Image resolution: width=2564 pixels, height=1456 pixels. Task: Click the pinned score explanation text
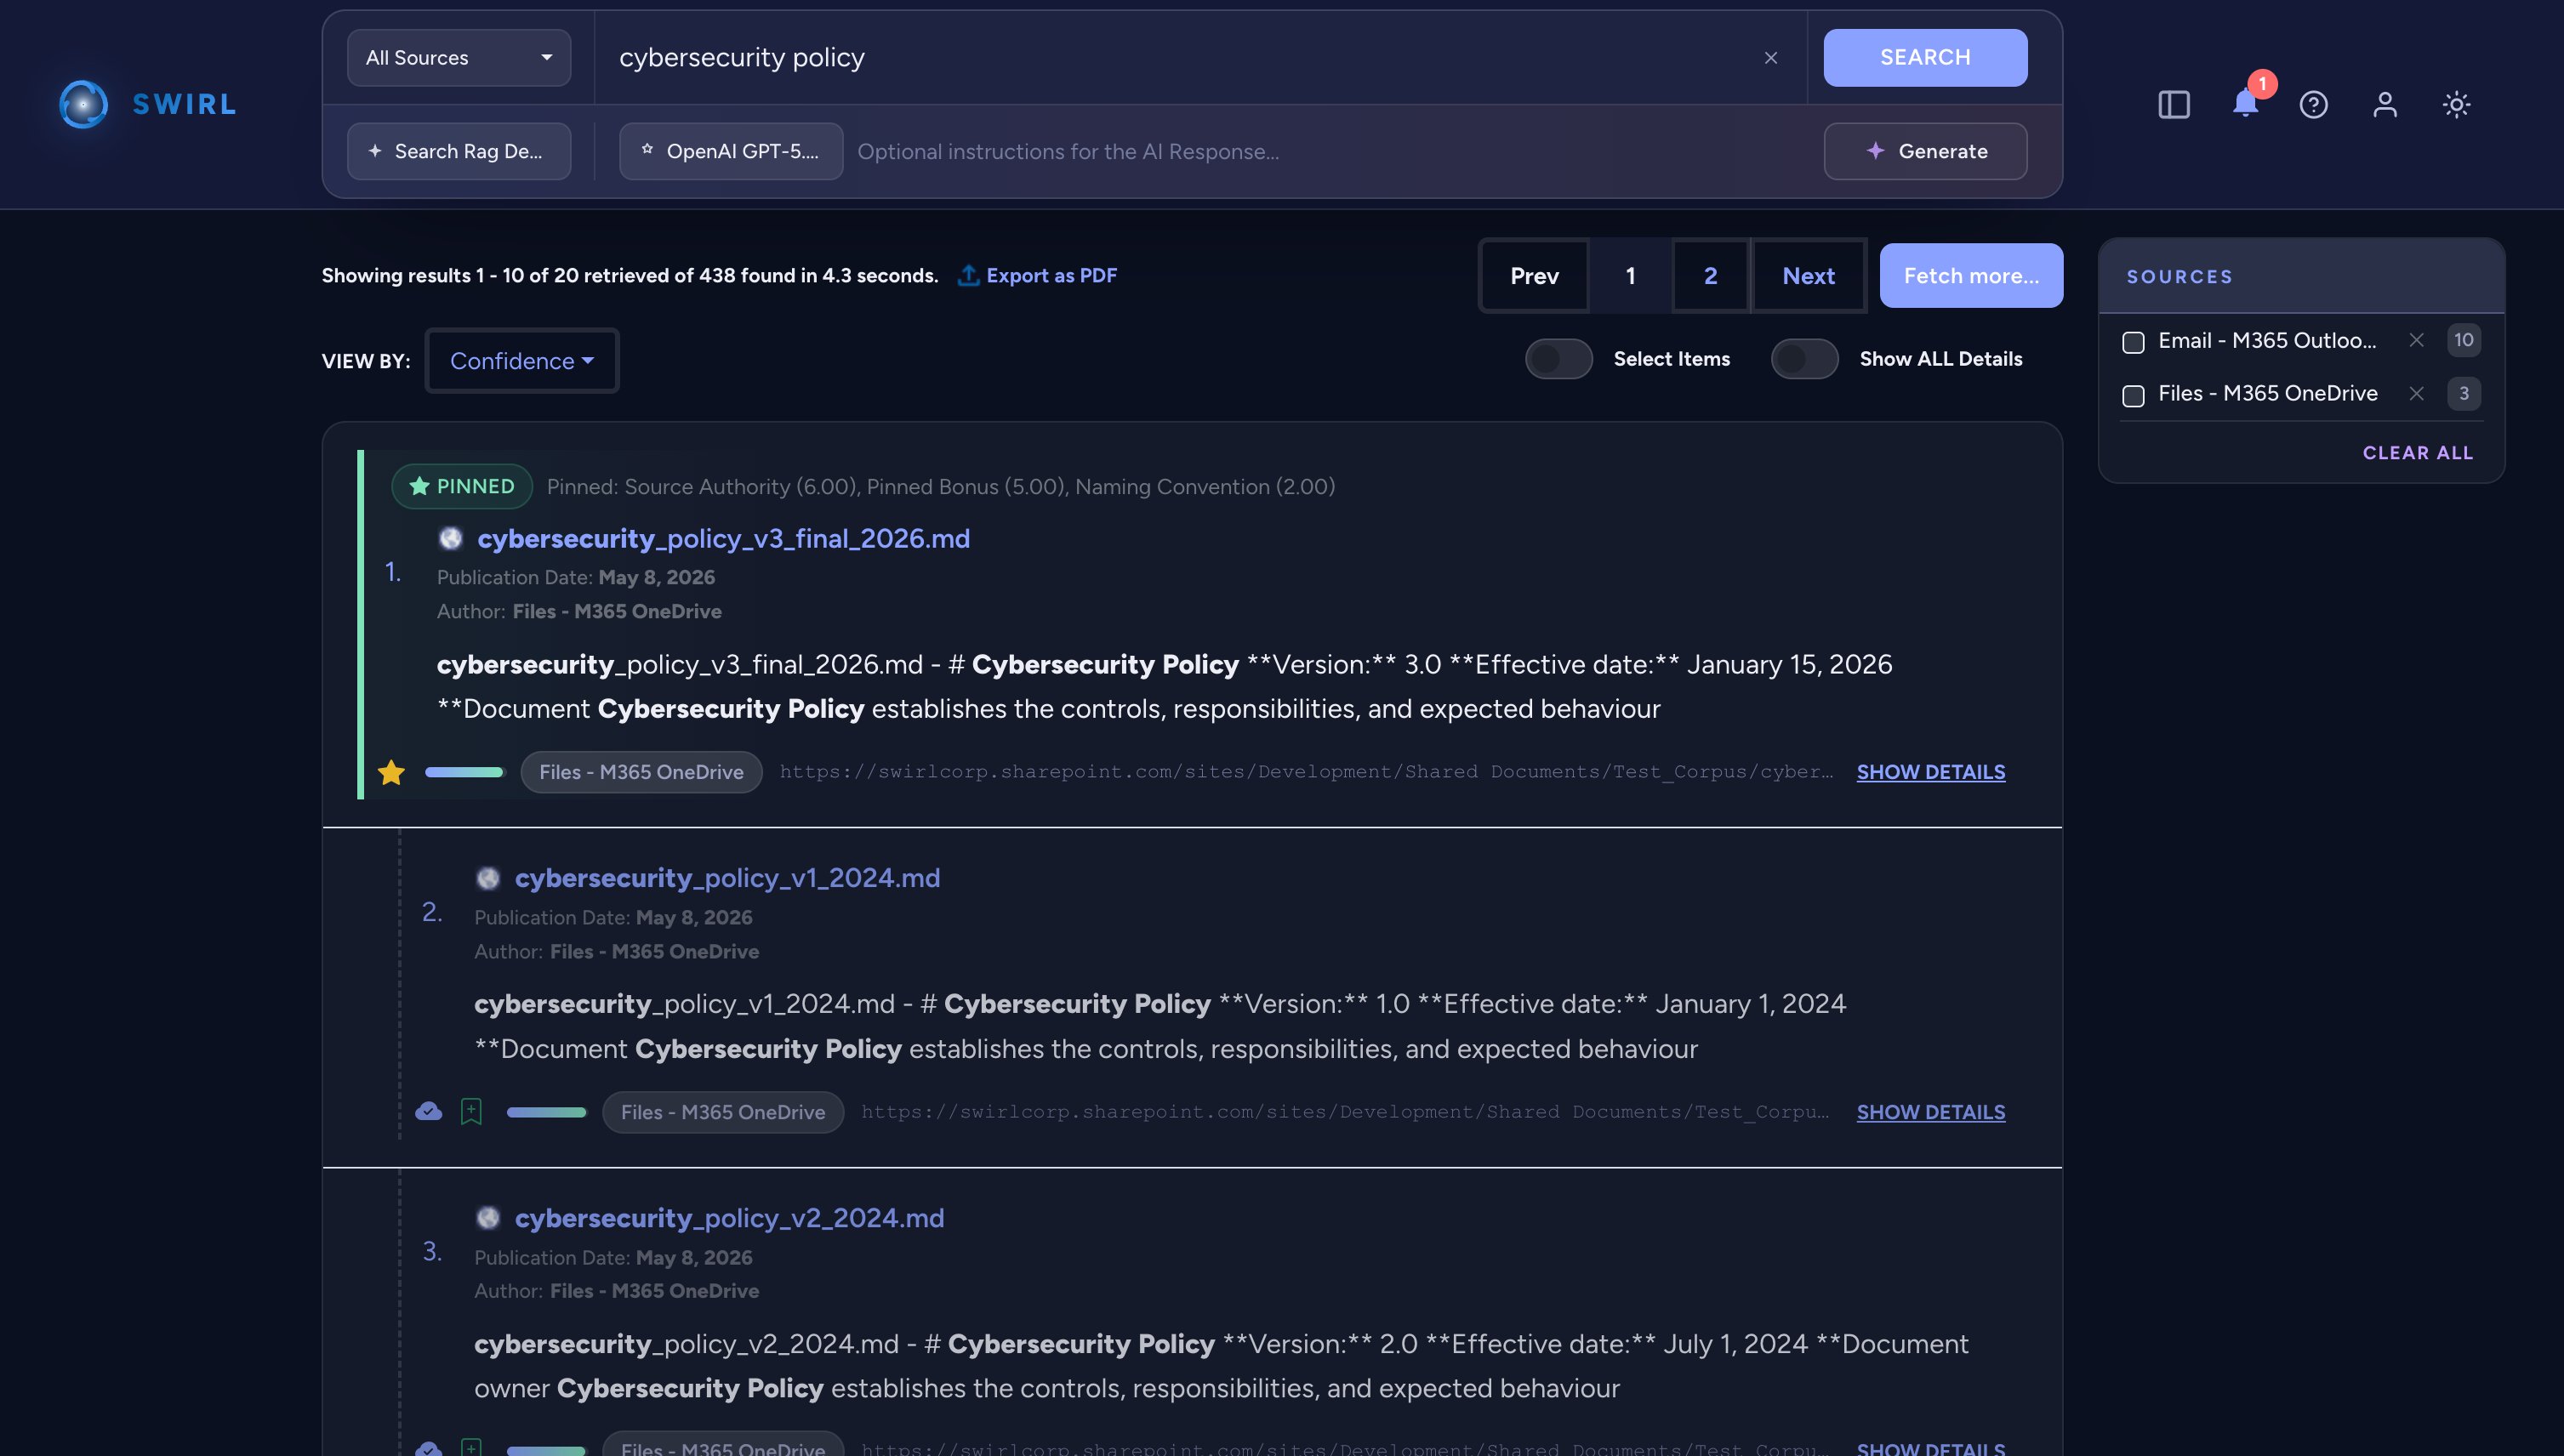point(940,486)
